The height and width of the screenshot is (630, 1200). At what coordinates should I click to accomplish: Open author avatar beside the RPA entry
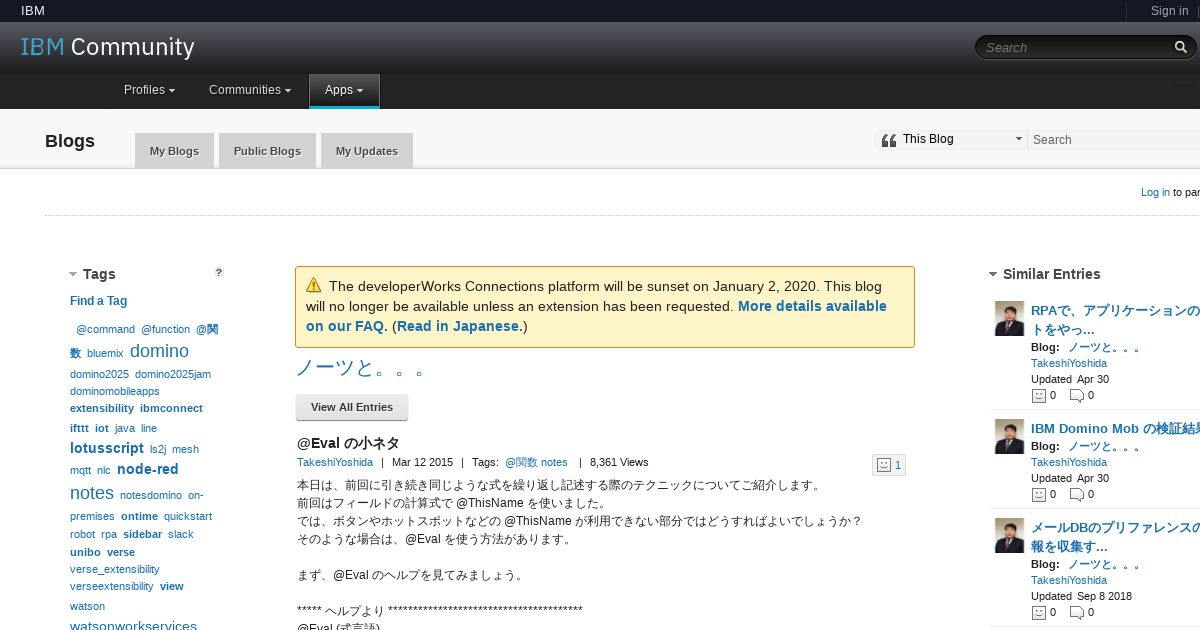point(1009,319)
